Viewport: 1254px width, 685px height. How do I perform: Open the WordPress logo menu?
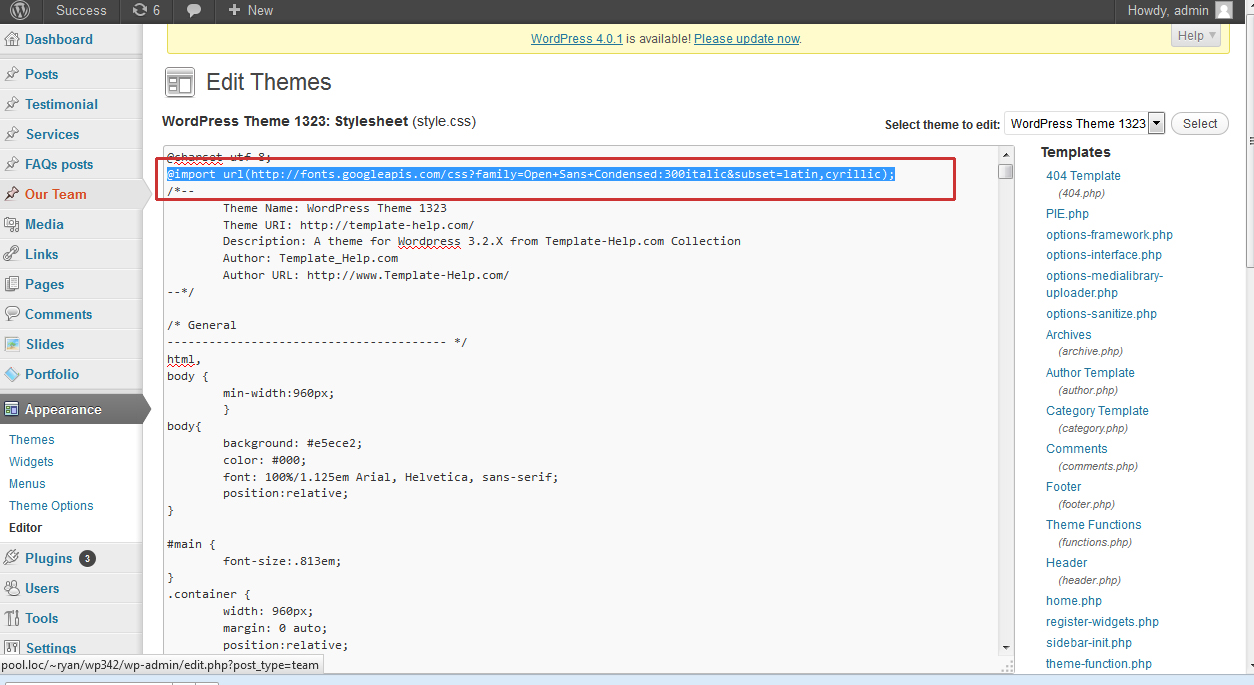(x=20, y=11)
